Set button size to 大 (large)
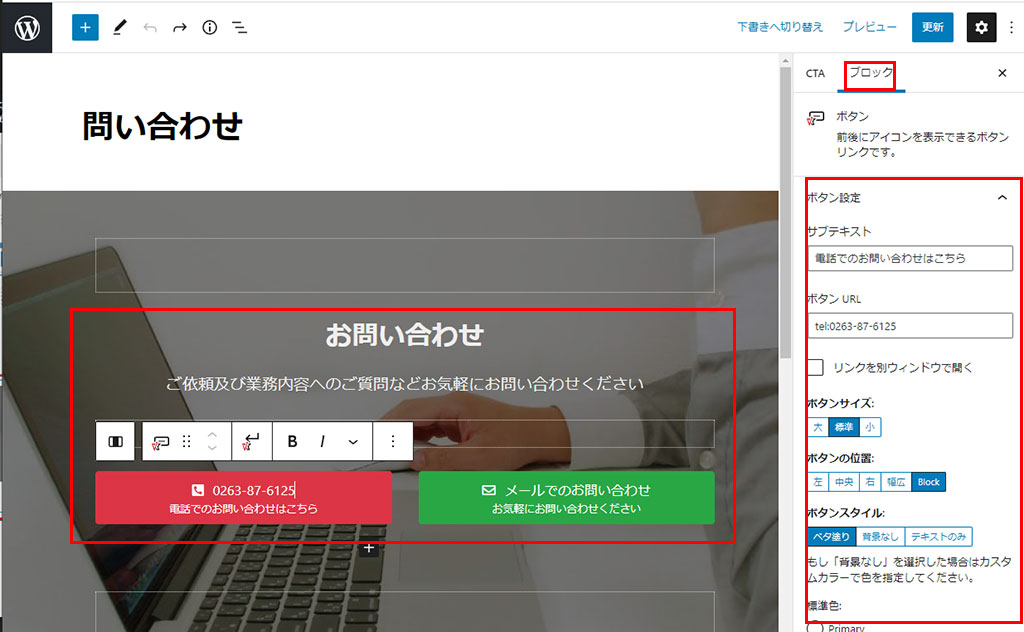Image resolution: width=1024 pixels, height=632 pixels. (x=818, y=427)
